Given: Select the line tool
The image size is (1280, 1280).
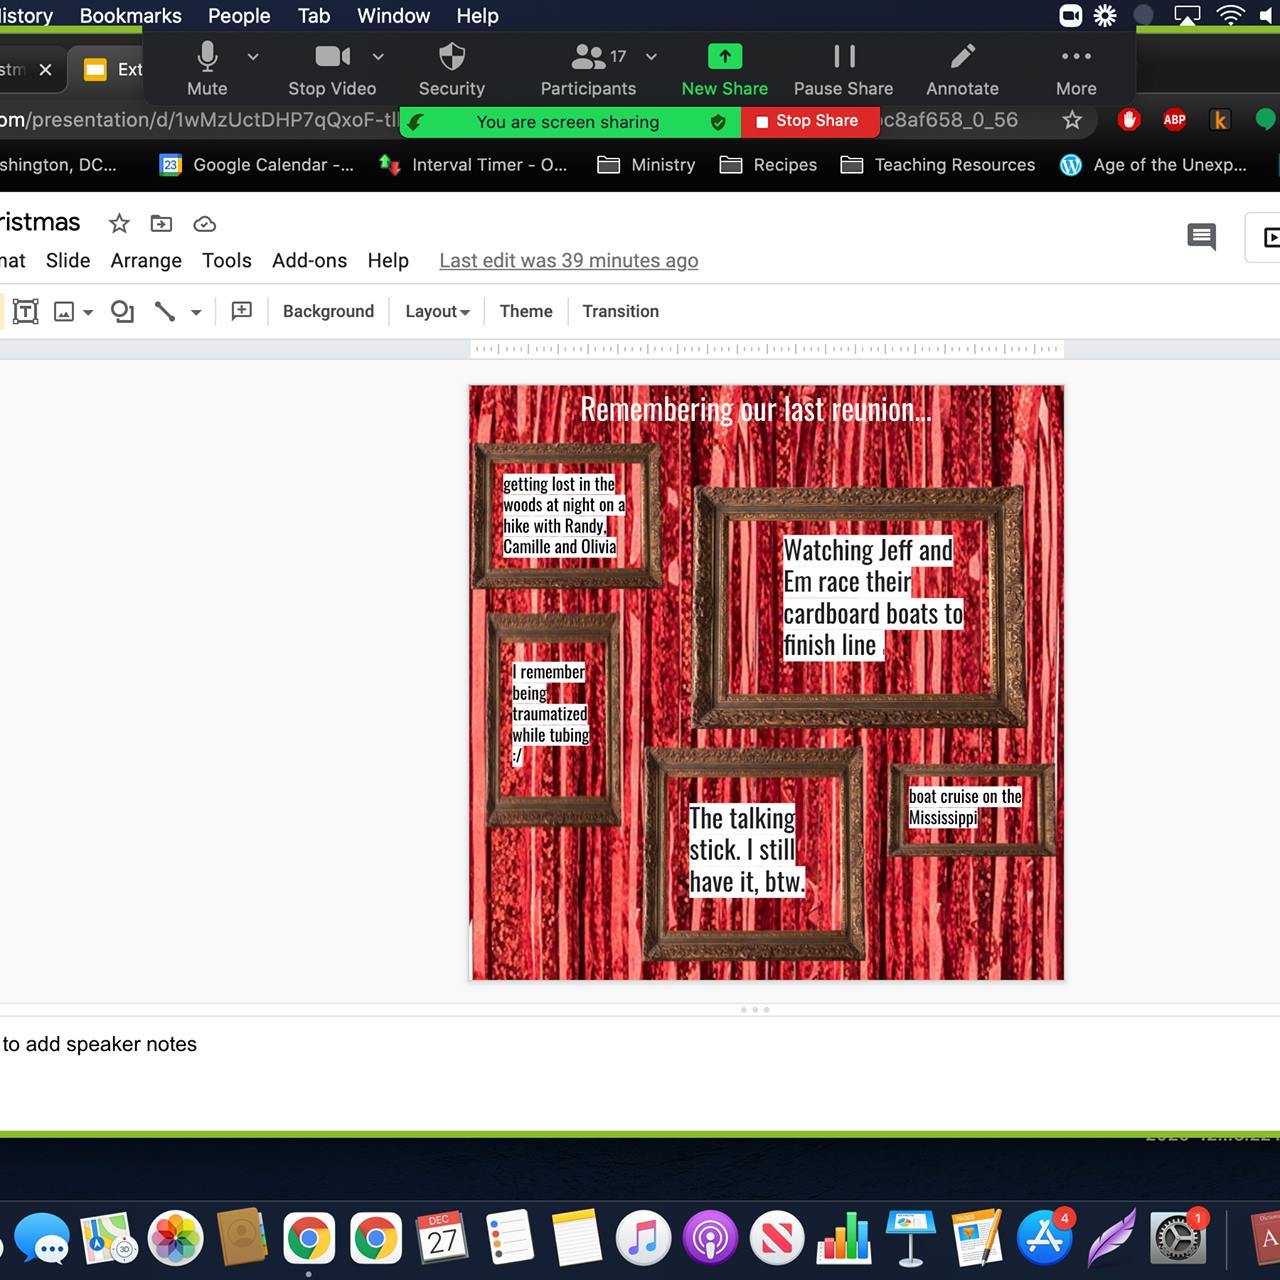Looking at the screenshot, I should pos(165,312).
